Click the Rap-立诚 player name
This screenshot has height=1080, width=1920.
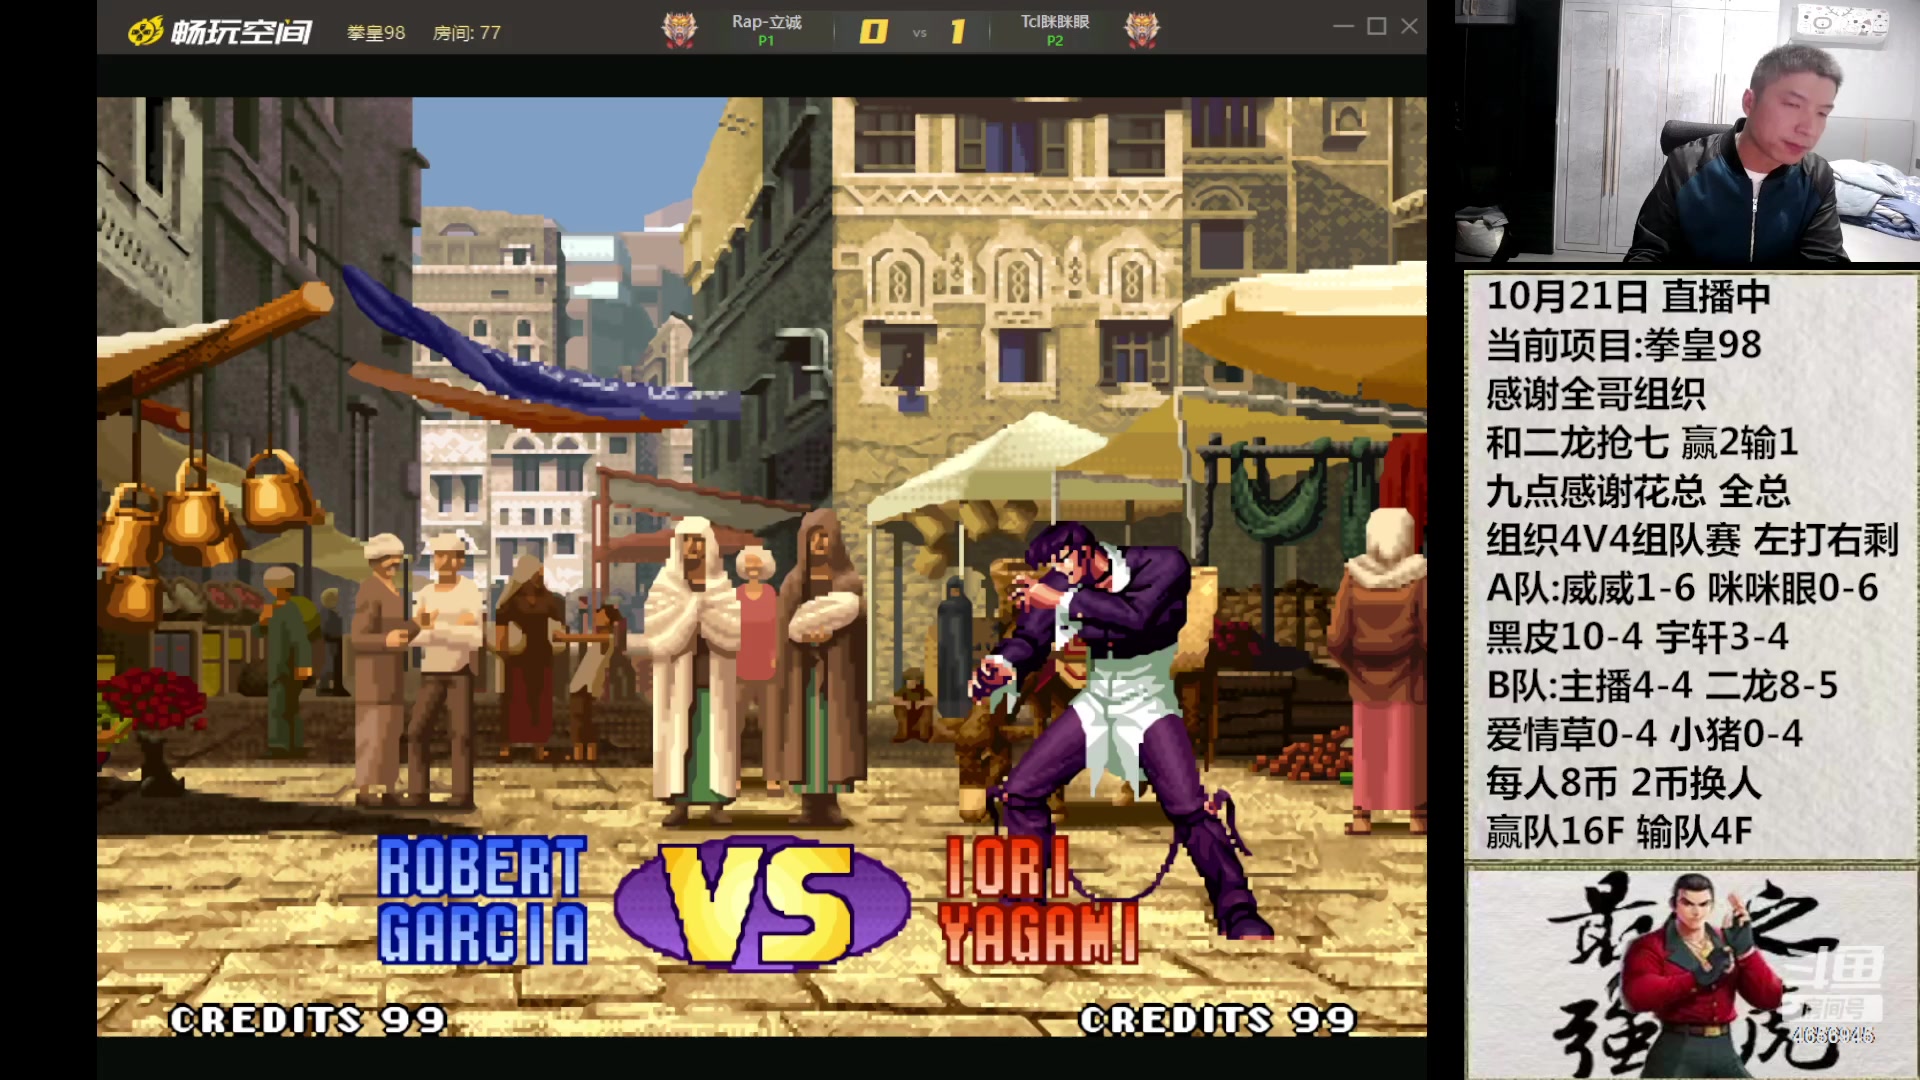[766, 22]
